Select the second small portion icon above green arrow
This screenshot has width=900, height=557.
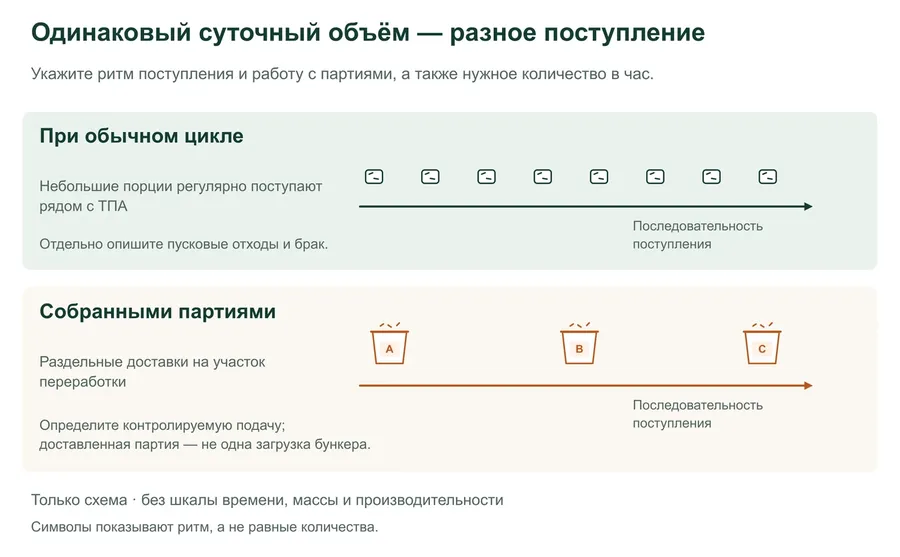(x=430, y=176)
